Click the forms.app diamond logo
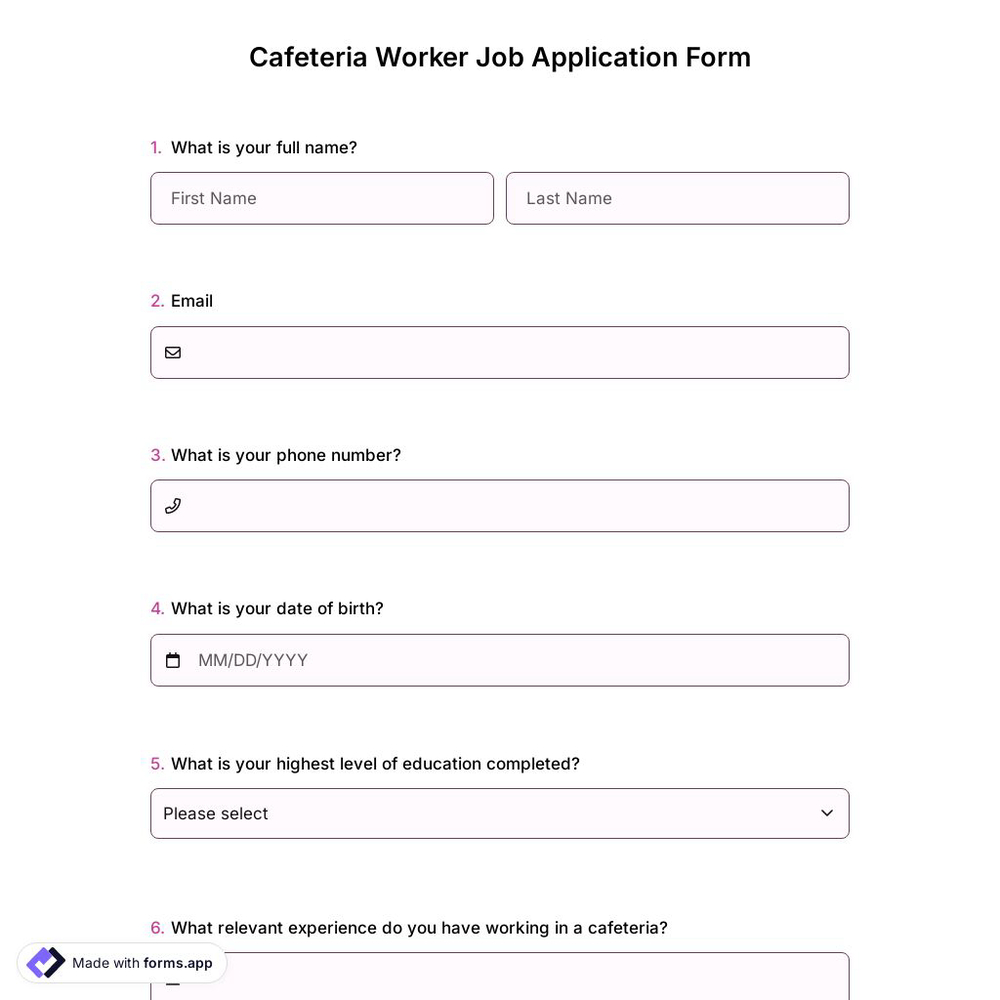 [45, 962]
